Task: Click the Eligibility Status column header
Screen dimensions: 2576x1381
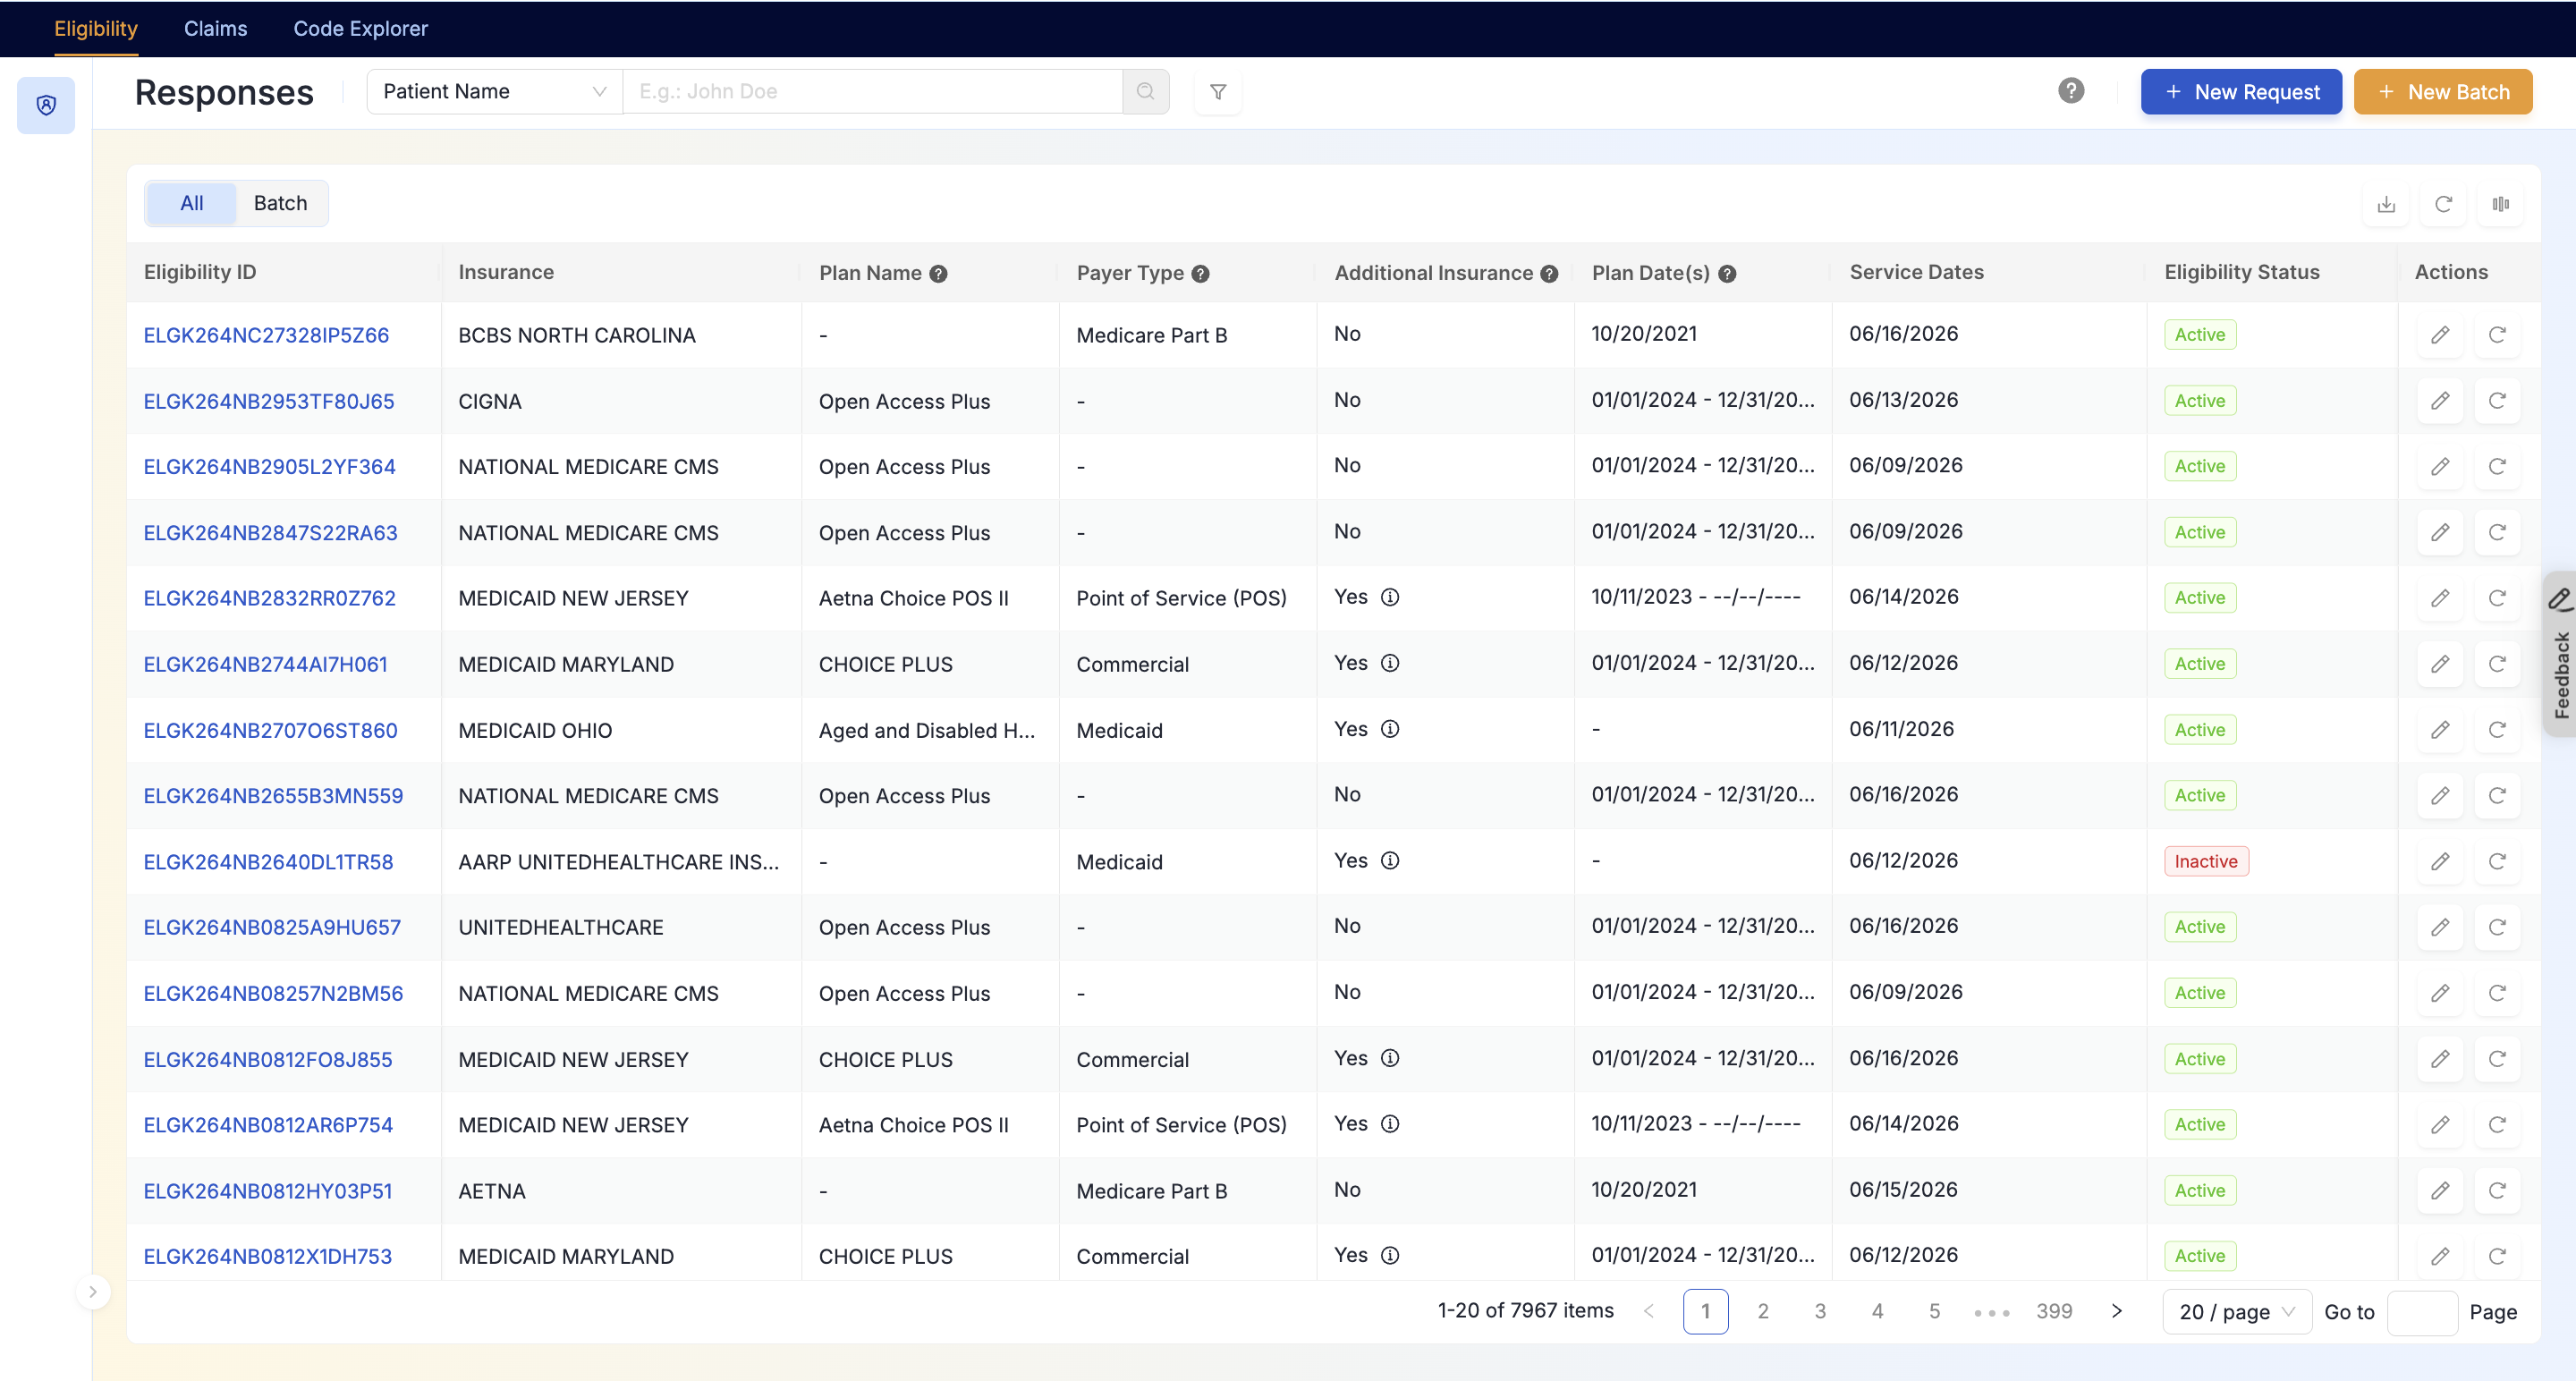Action: tap(2242, 273)
